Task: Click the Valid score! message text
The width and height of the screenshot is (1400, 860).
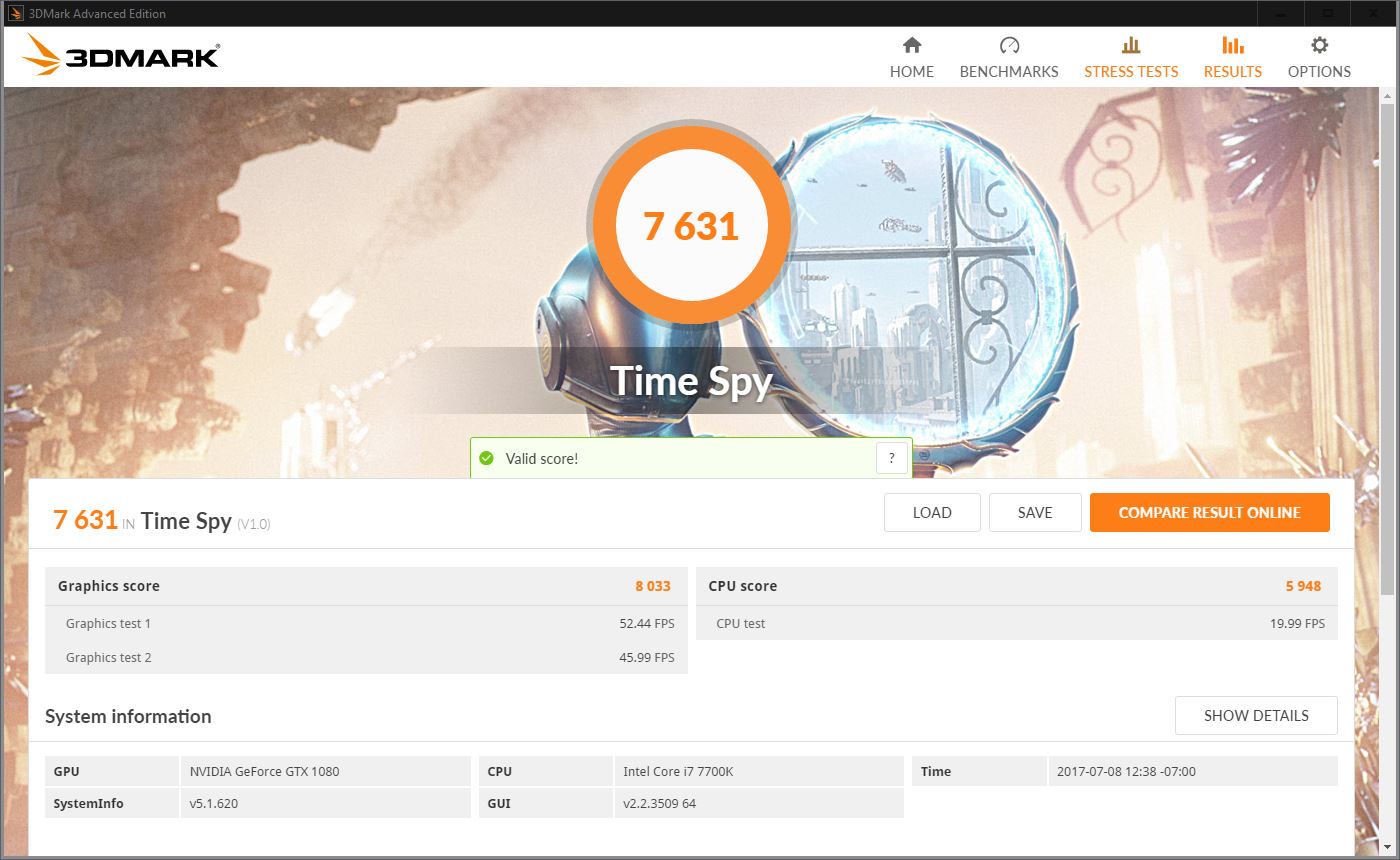Action: [541, 458]
